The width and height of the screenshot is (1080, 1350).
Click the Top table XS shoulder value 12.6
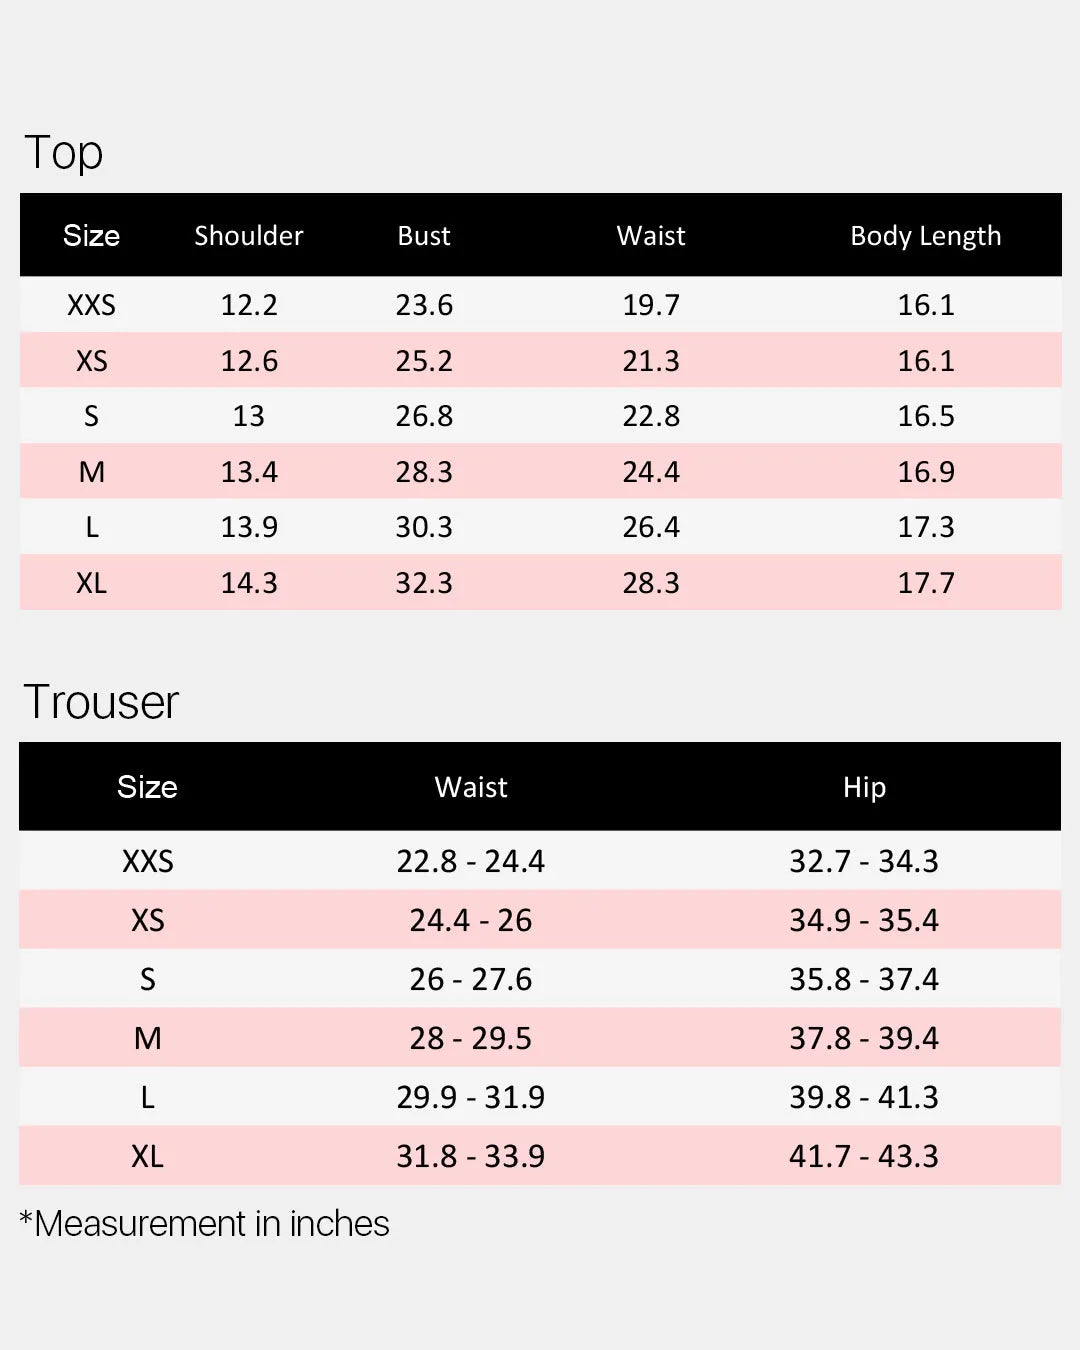(x=249, y=361)
